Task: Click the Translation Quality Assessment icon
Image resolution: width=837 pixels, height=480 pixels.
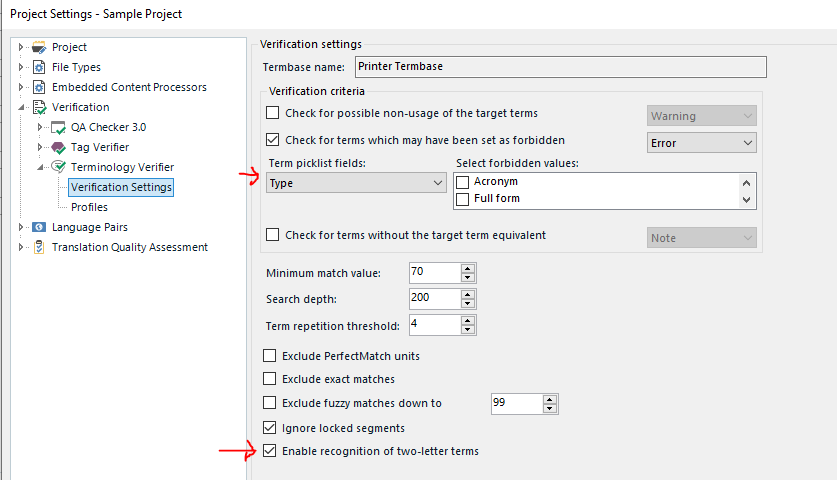Action: pyautogui.click(x=39, y=247)
